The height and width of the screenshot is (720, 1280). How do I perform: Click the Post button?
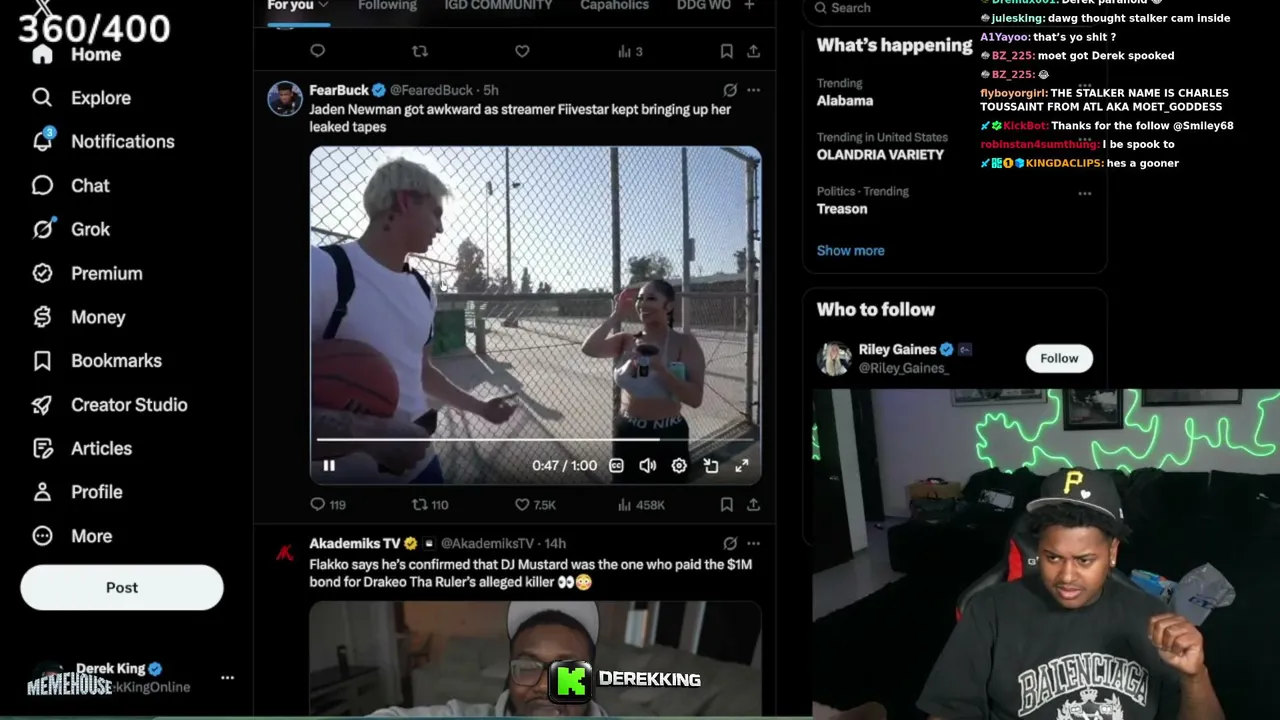click(122, 587)
